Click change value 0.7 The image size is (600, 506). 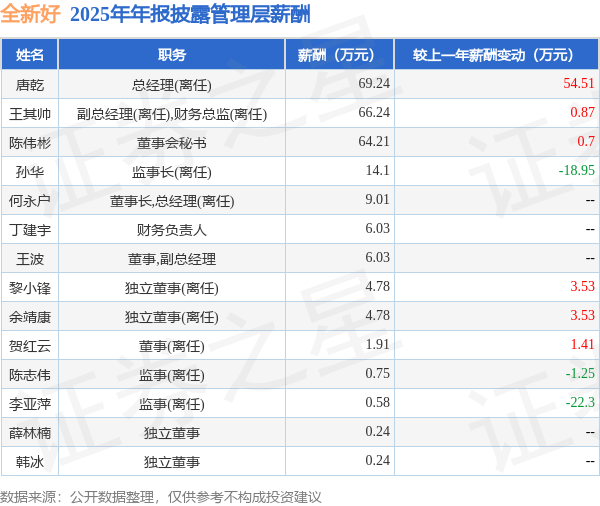(x=586, y=141)
